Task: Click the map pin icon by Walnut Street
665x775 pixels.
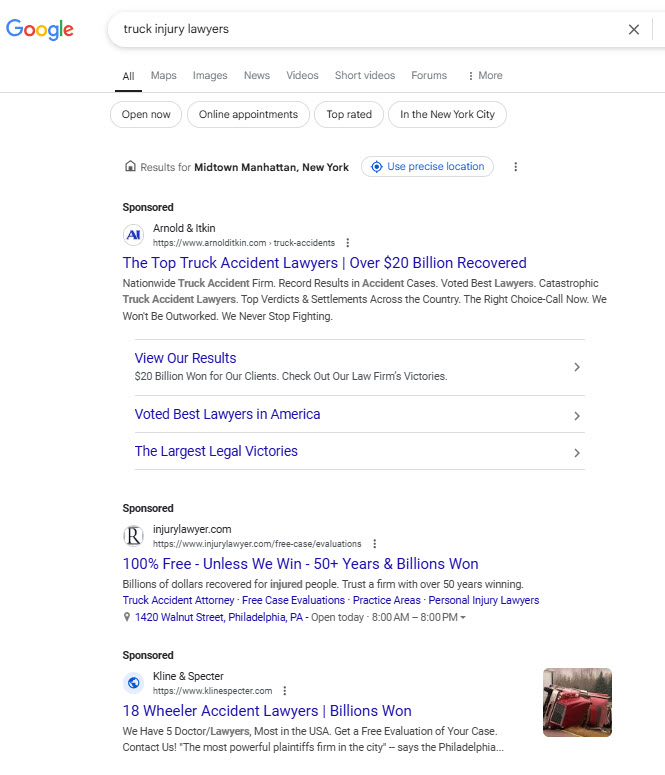Action: click(x=127, y=617)
